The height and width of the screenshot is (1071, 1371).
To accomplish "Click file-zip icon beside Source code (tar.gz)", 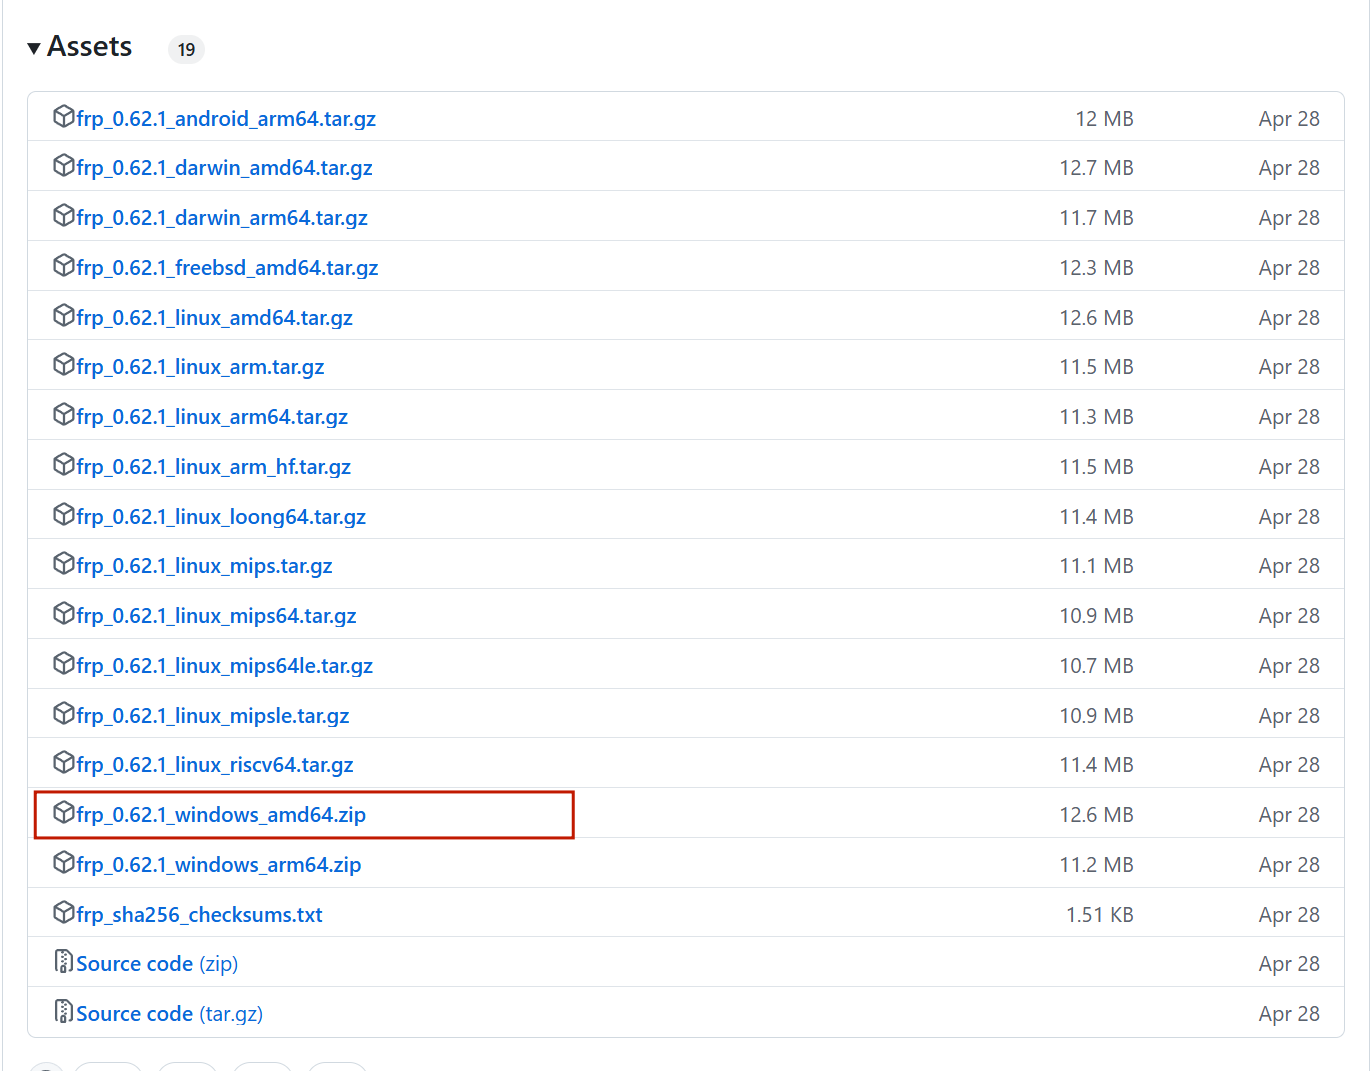I will [x=64, y=1012].
